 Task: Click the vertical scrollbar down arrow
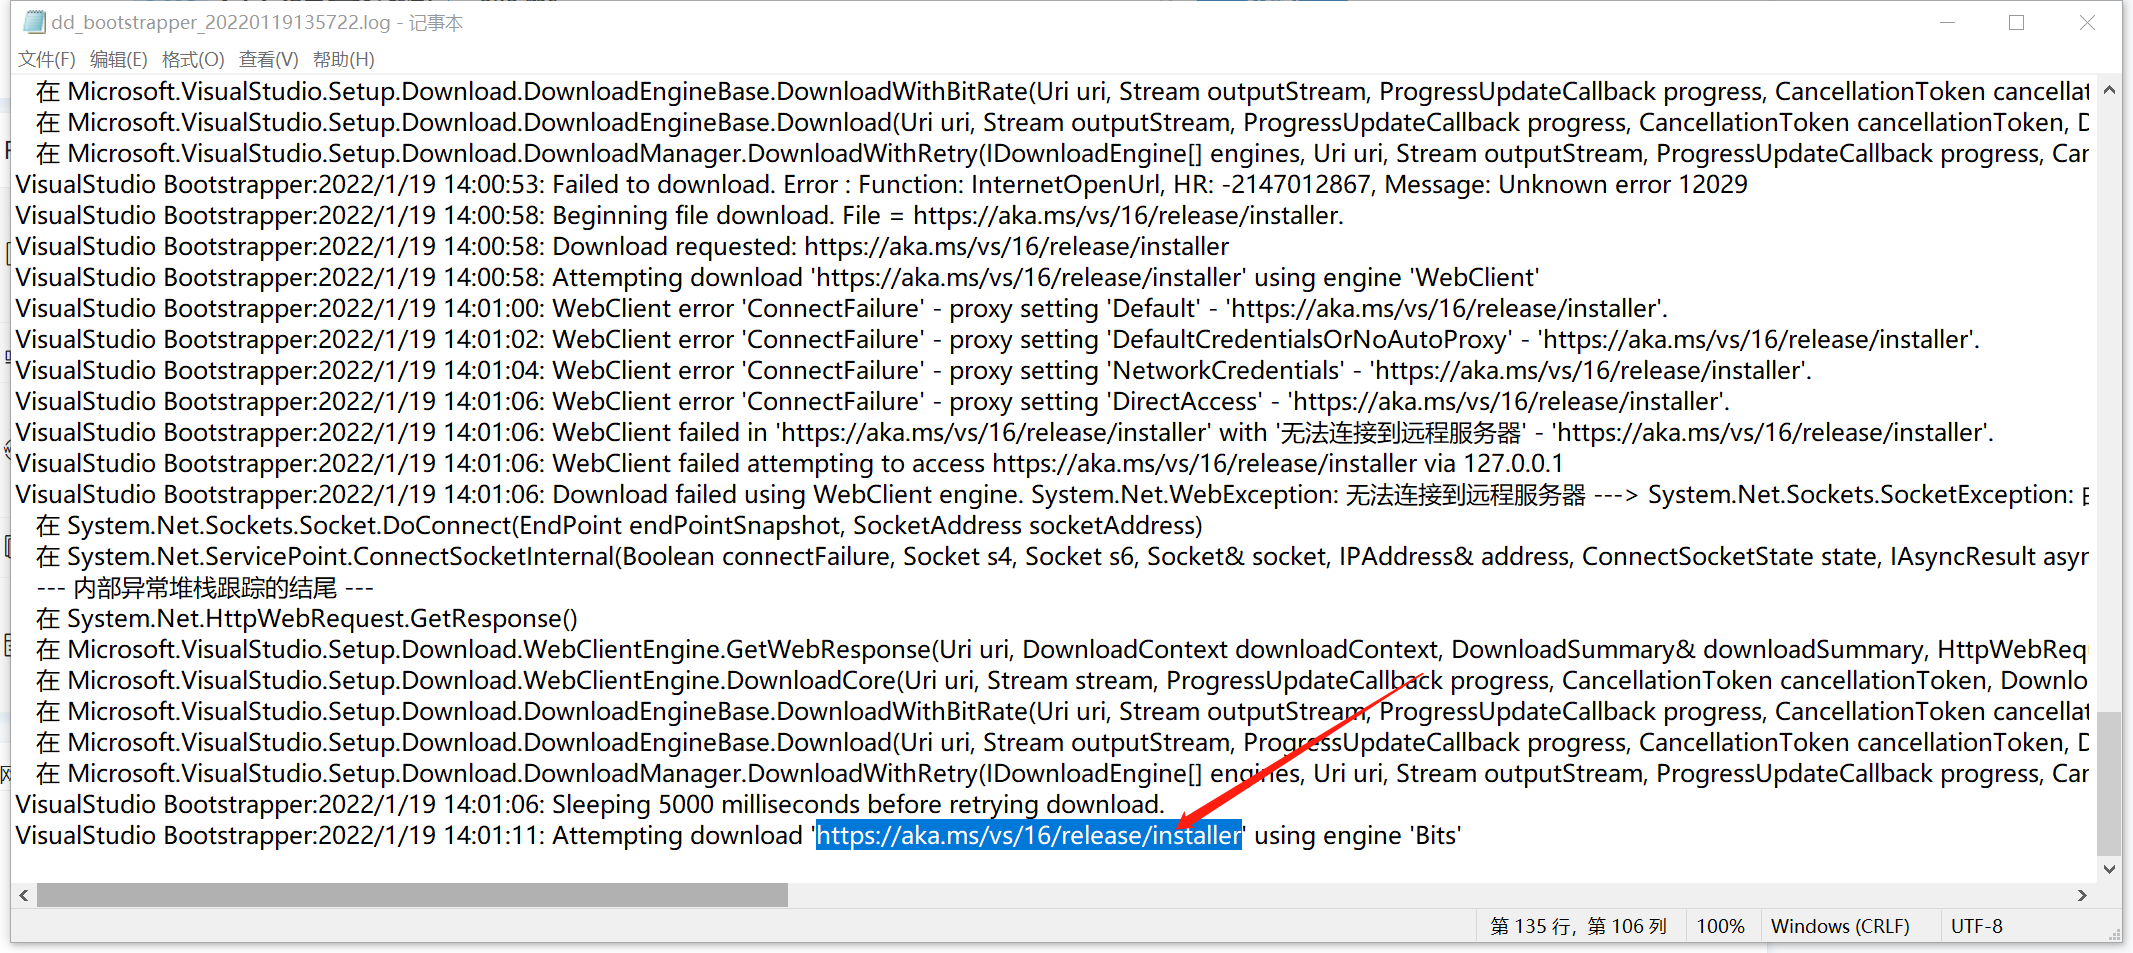2109,869
